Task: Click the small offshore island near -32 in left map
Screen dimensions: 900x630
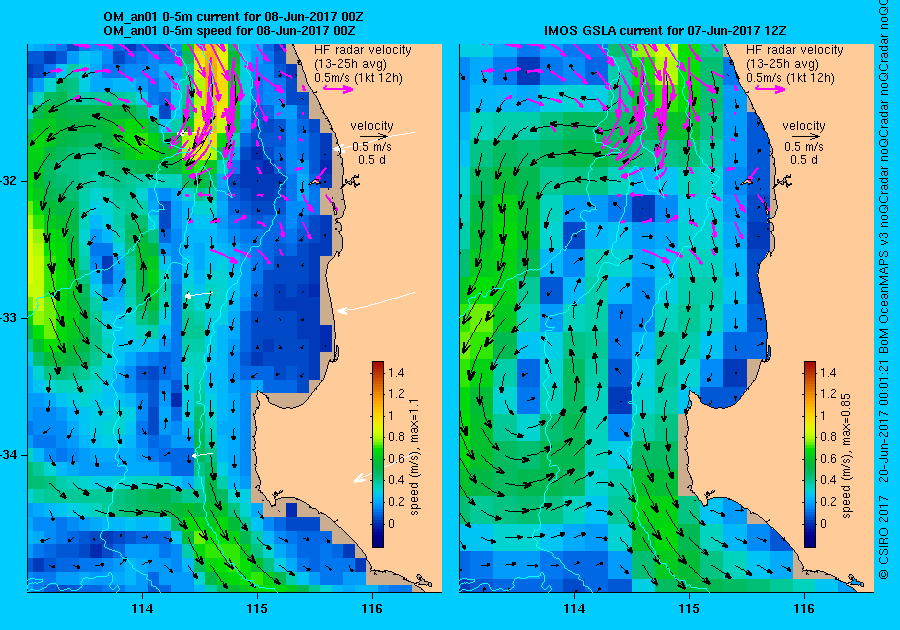Action: 315,182
